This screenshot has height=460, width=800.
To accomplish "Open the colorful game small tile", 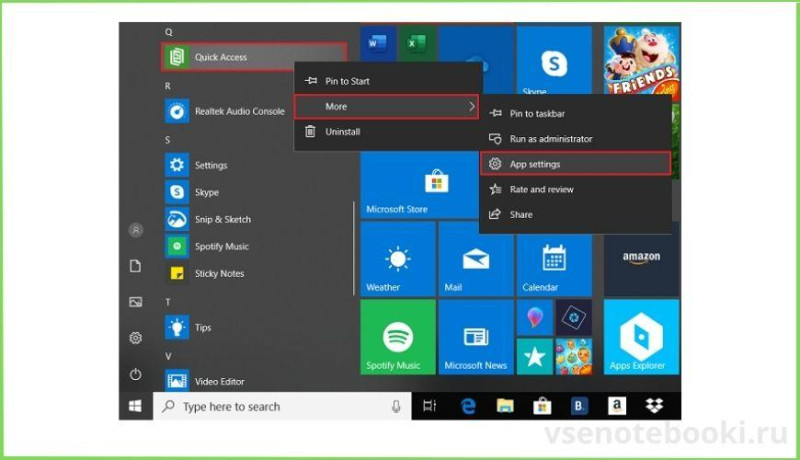I will (x=574, y=356).
